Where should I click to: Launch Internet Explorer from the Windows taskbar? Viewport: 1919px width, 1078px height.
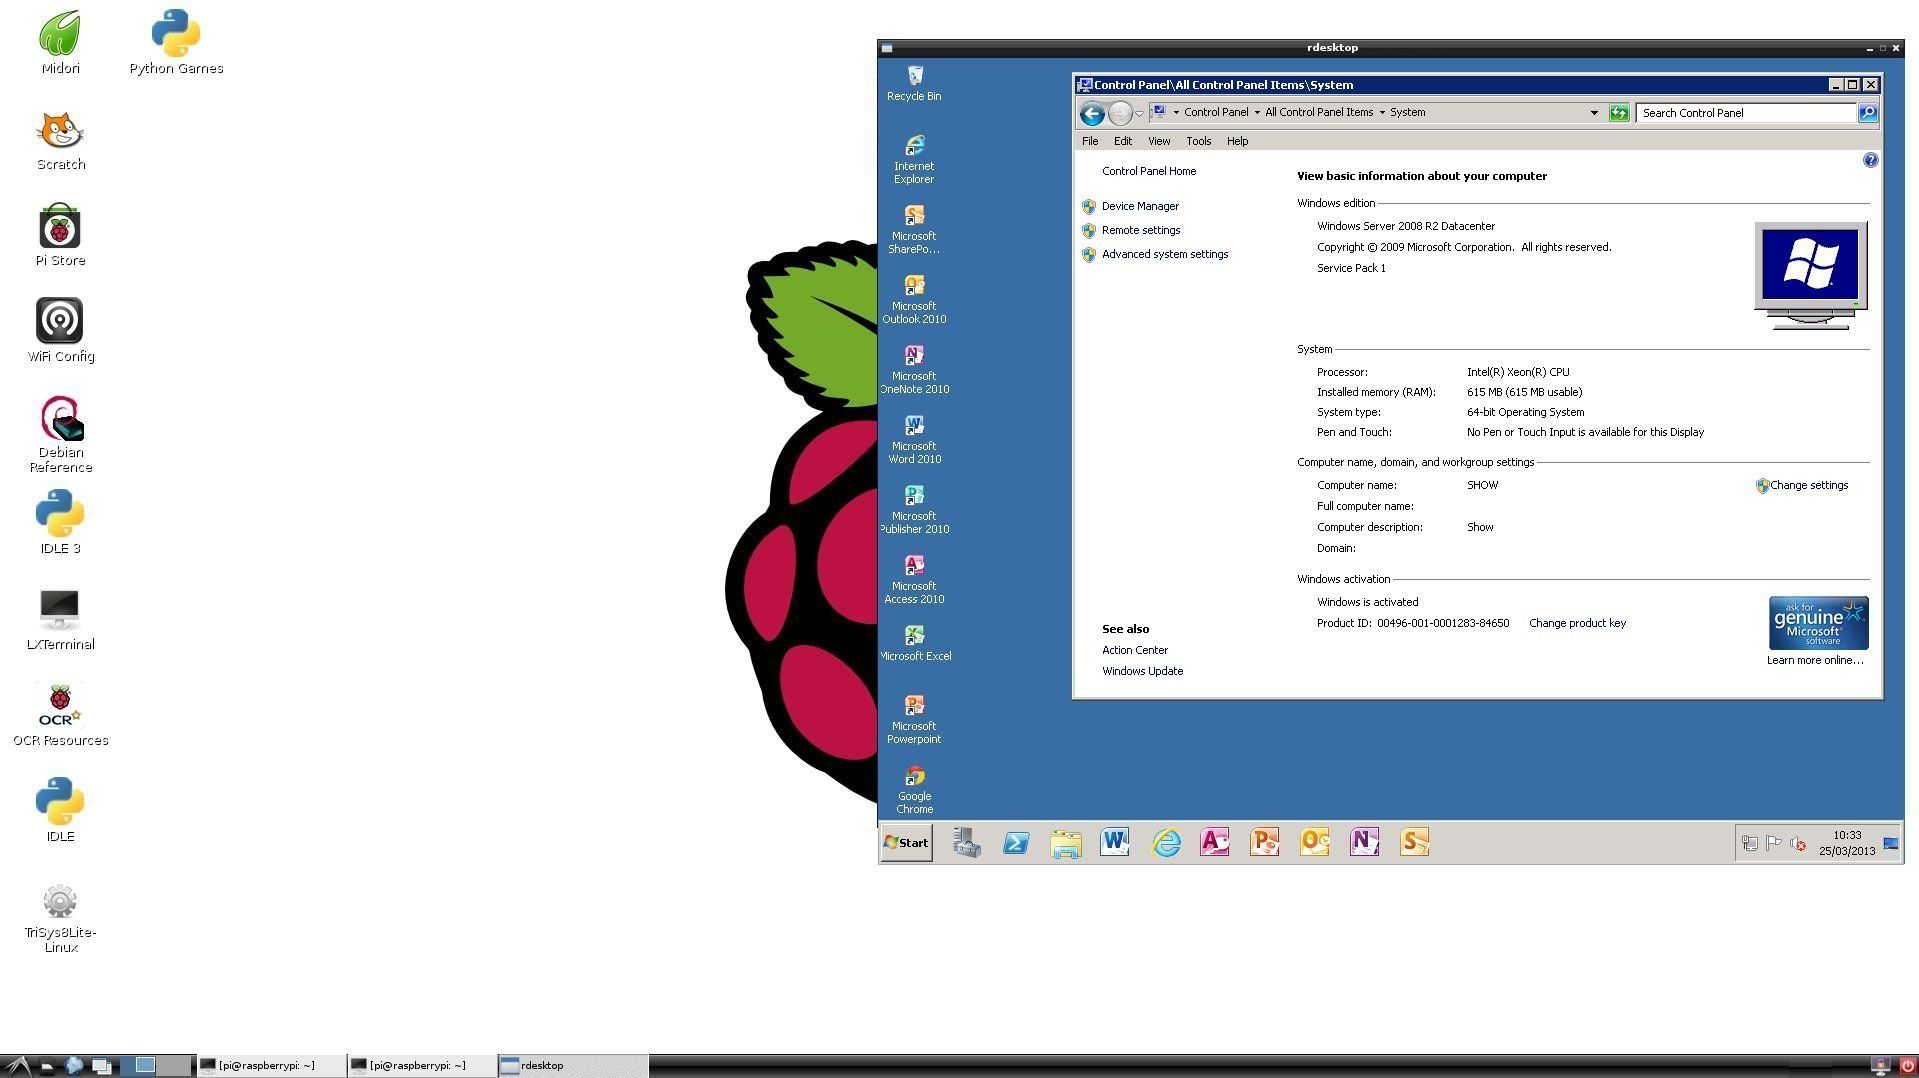[x=1165, y=843]
